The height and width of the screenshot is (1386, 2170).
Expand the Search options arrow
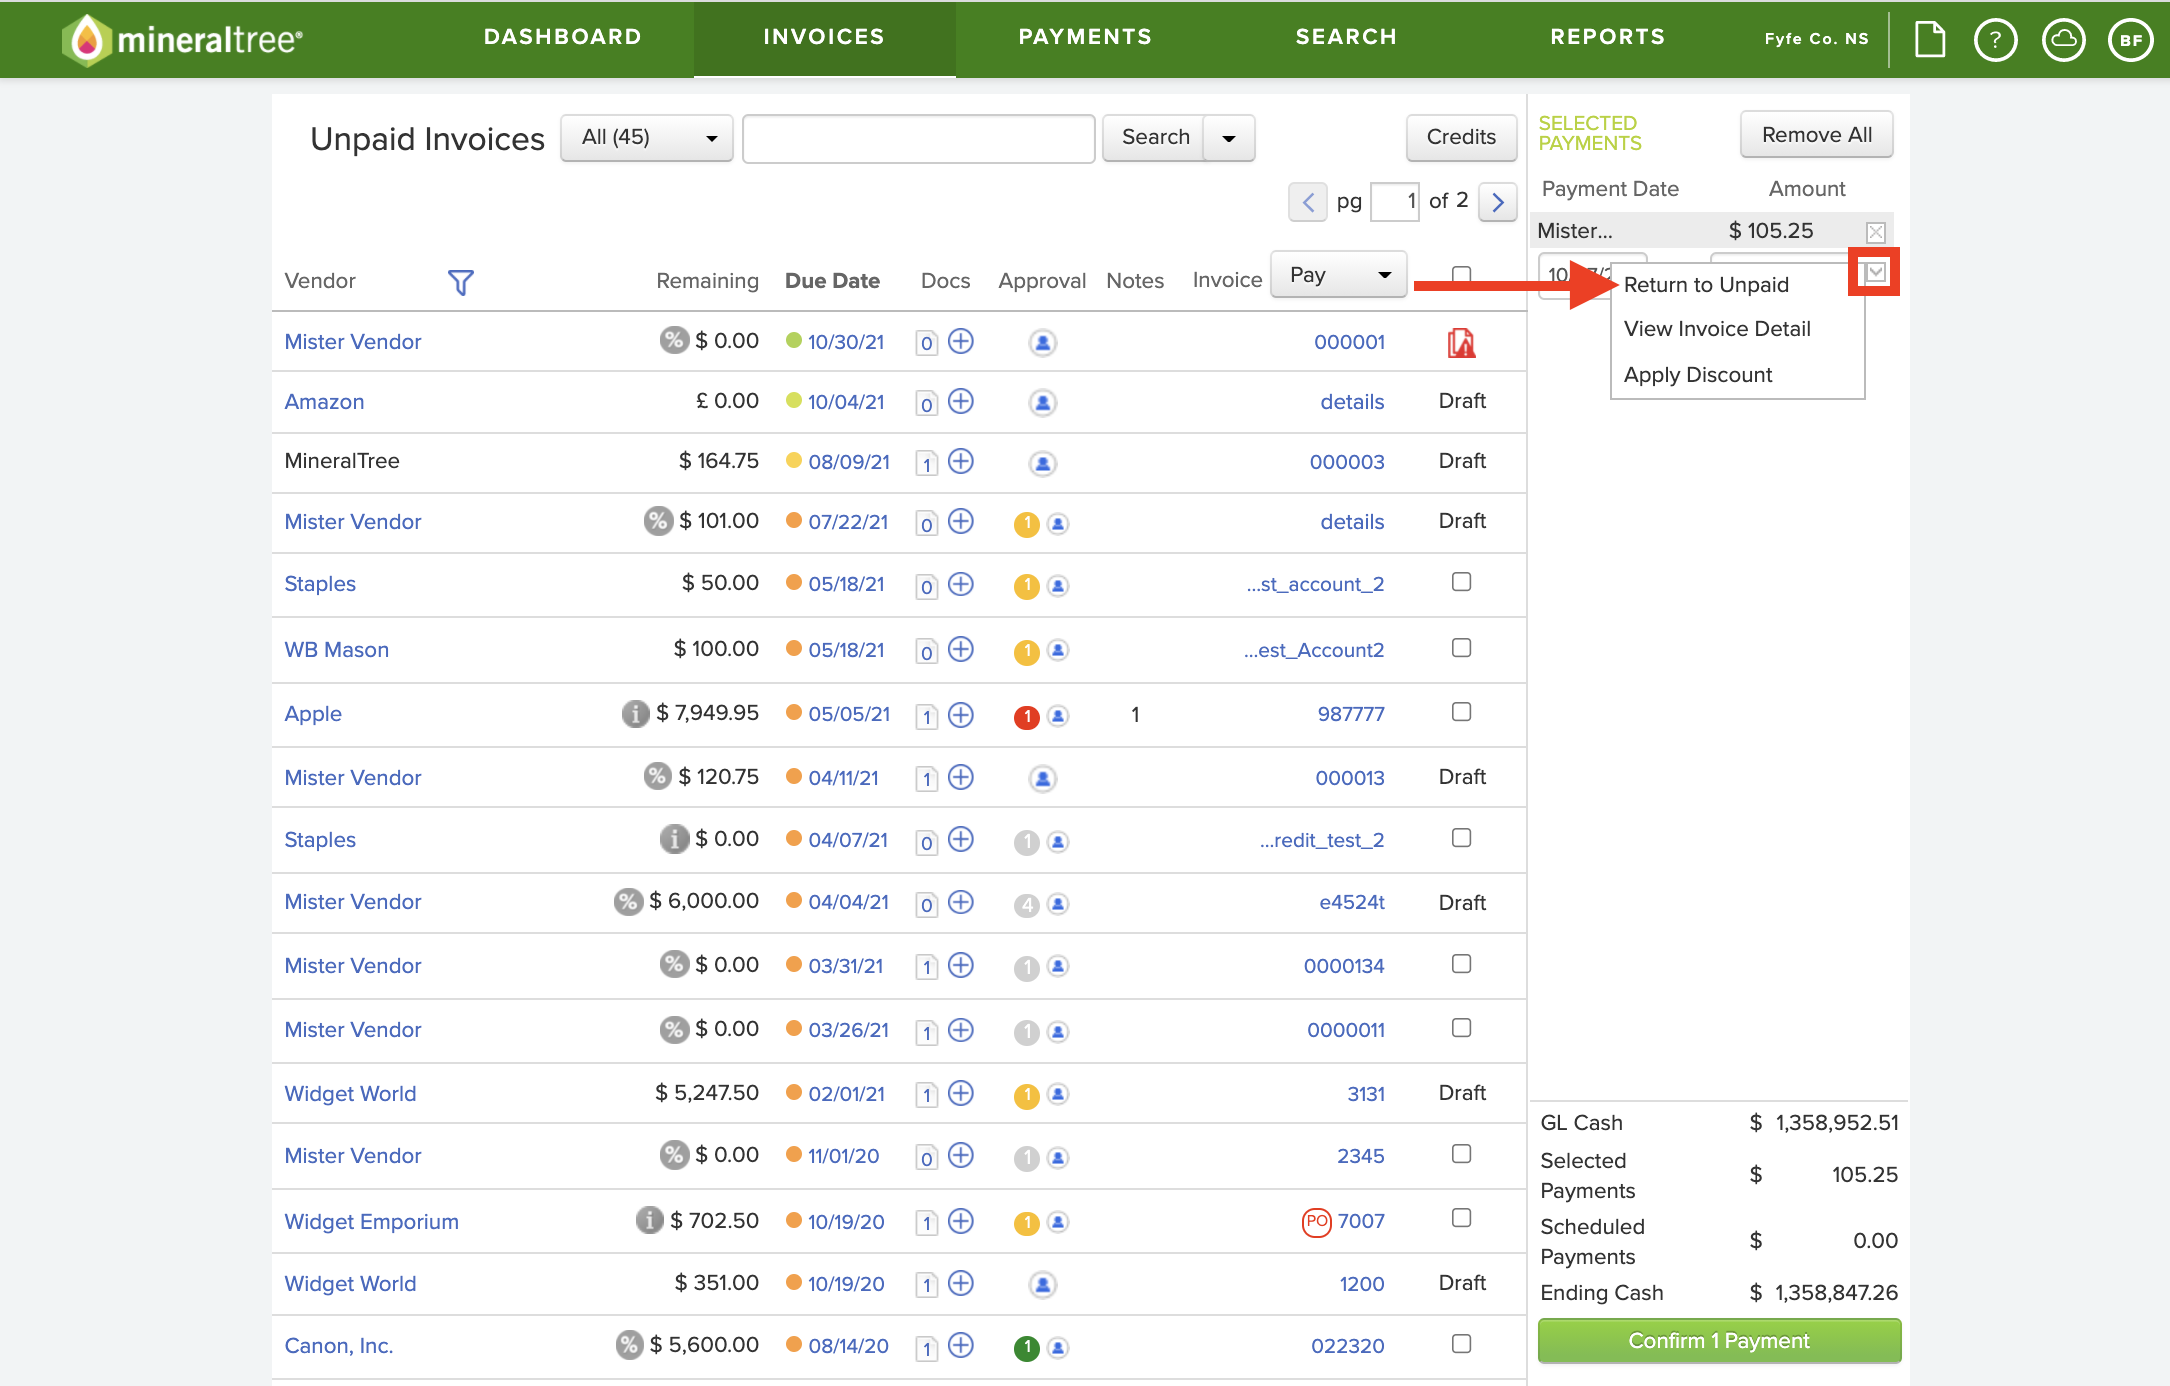tap(1229, 138)
